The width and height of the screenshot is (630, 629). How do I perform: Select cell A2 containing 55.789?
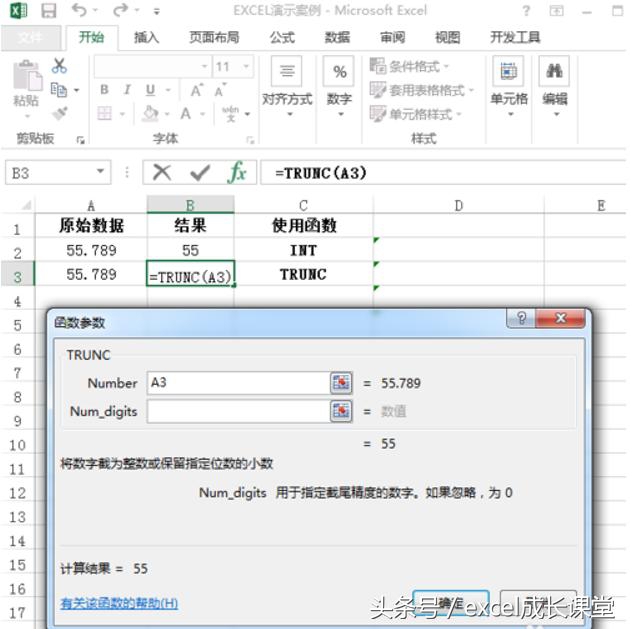pos(91,250)
